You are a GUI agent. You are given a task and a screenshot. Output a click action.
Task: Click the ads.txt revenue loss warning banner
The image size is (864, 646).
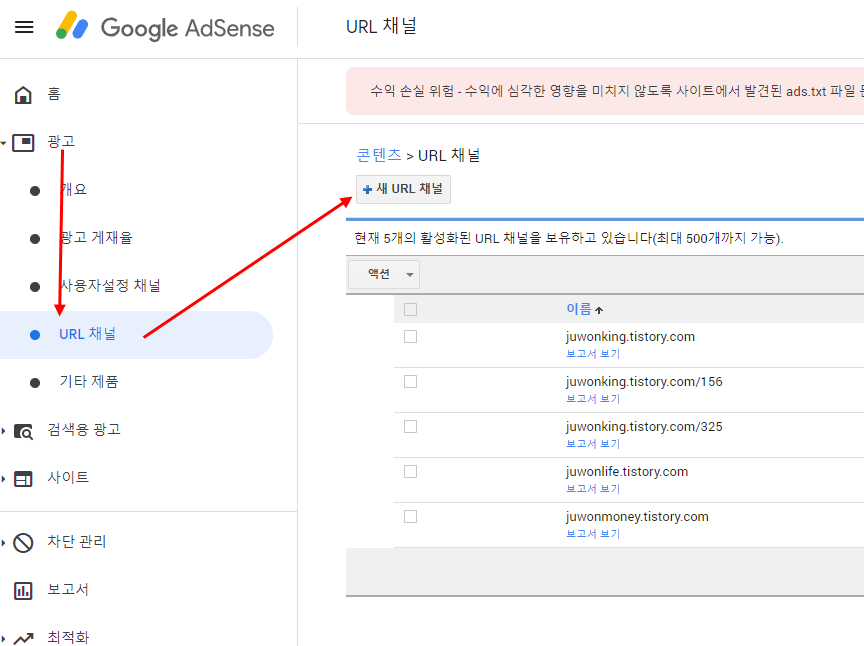click(605, 91)
